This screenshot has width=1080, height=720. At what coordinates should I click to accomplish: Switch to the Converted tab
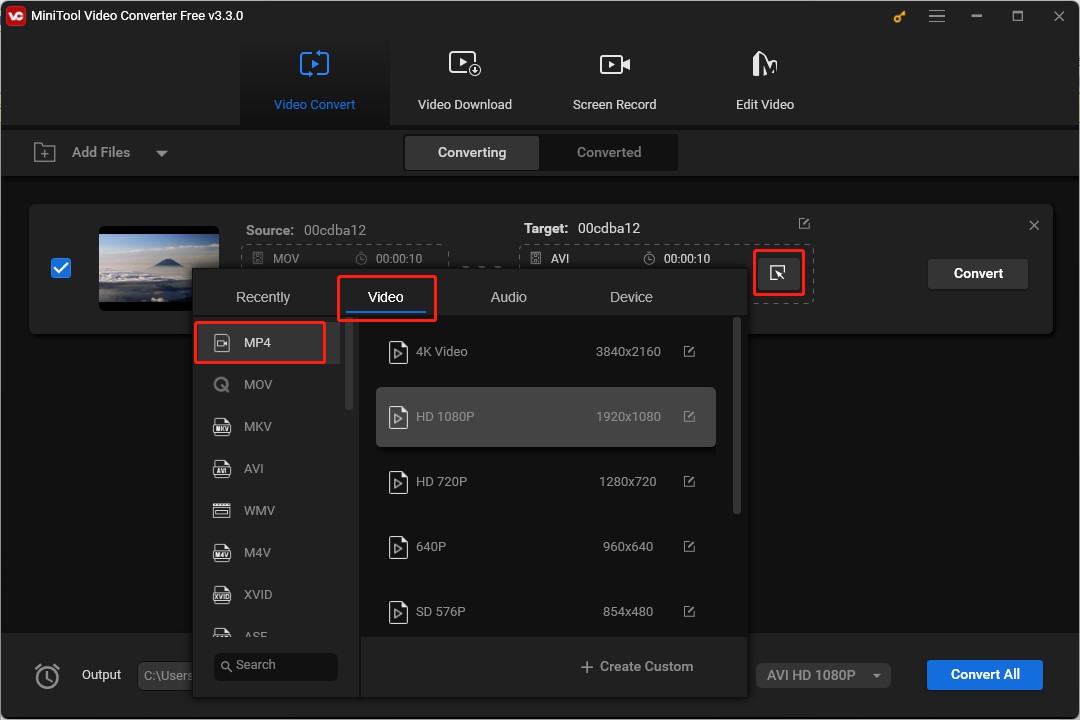pyautogui.click(x=608, y=152)
